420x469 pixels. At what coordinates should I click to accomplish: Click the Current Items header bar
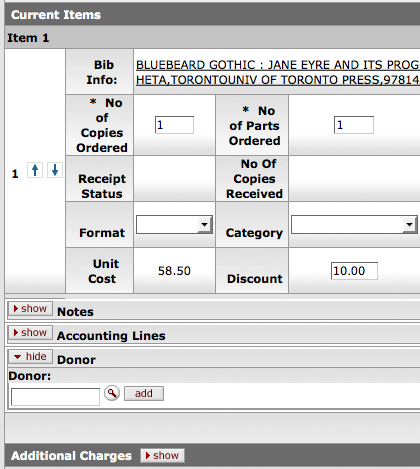(212, 15)
